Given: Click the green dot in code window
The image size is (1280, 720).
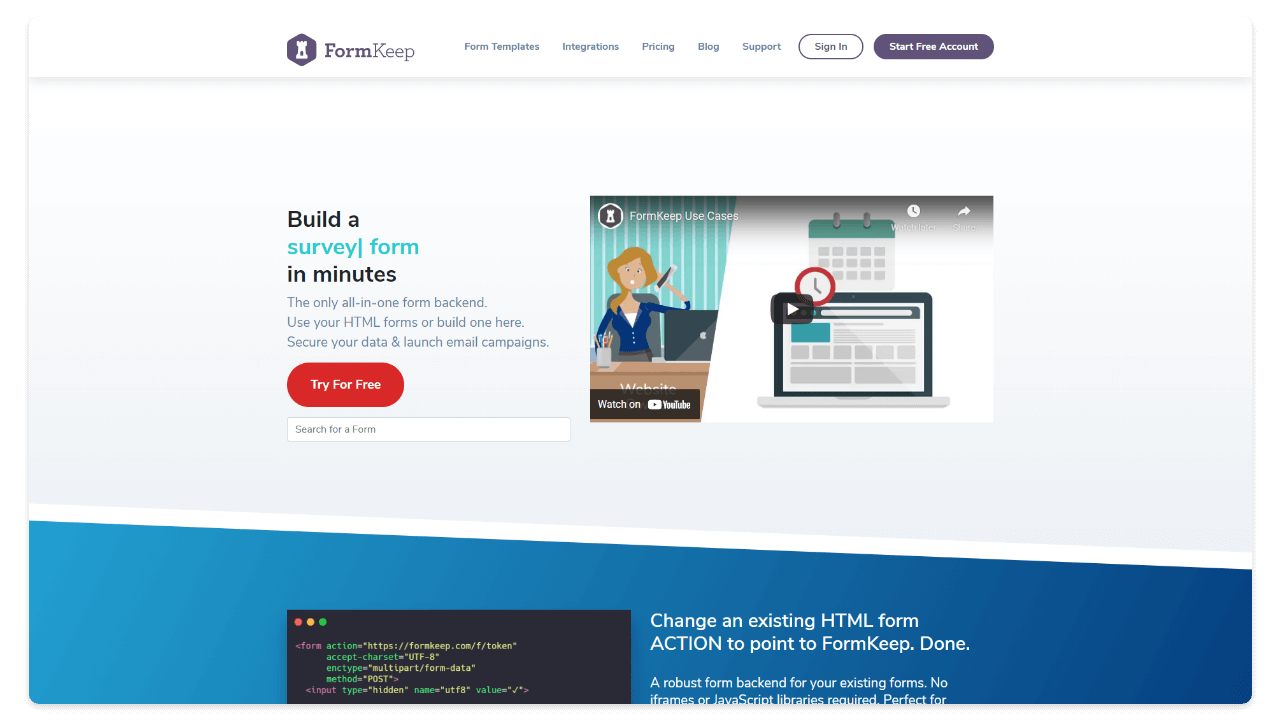Looking at the screenshot, I should [322, 622].
